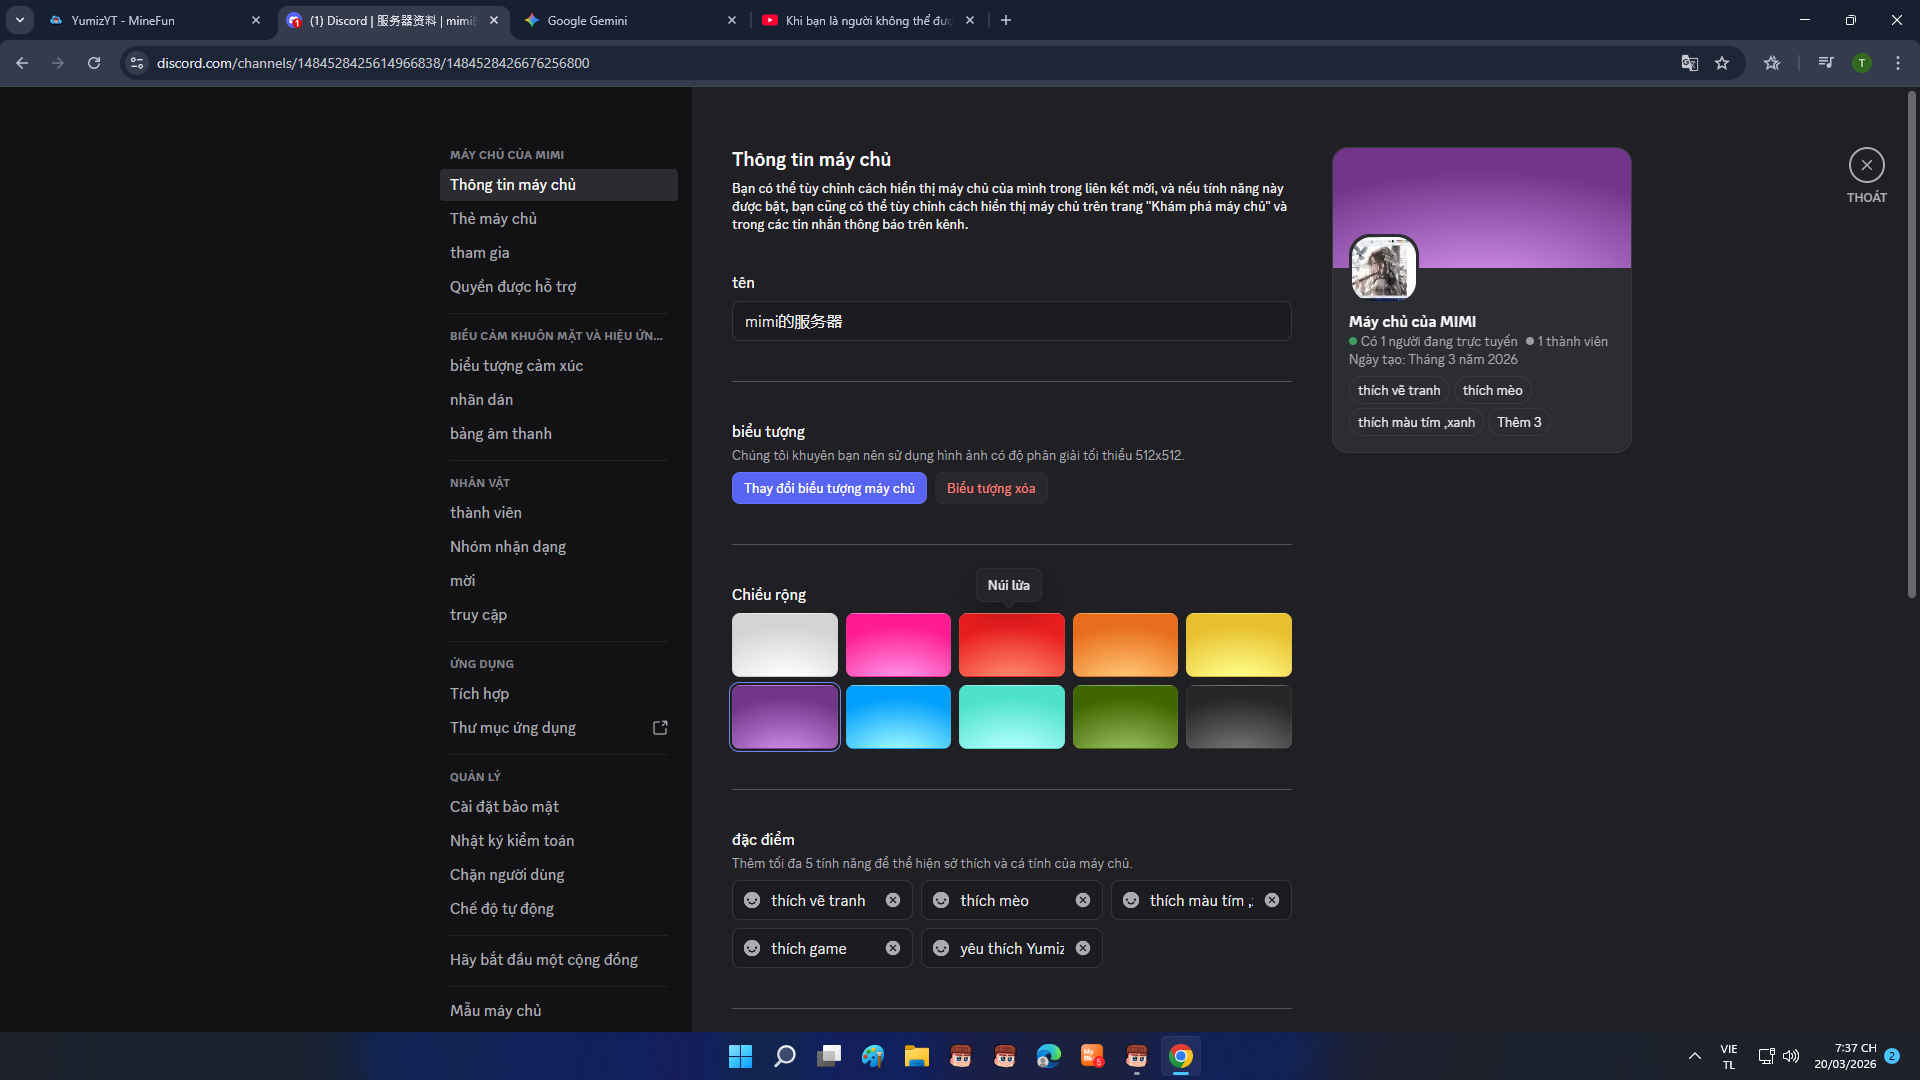Click "Thay đổi biểu tượng máy chủ" button
Screen dimensions: 1920x1080
(828, 488)
